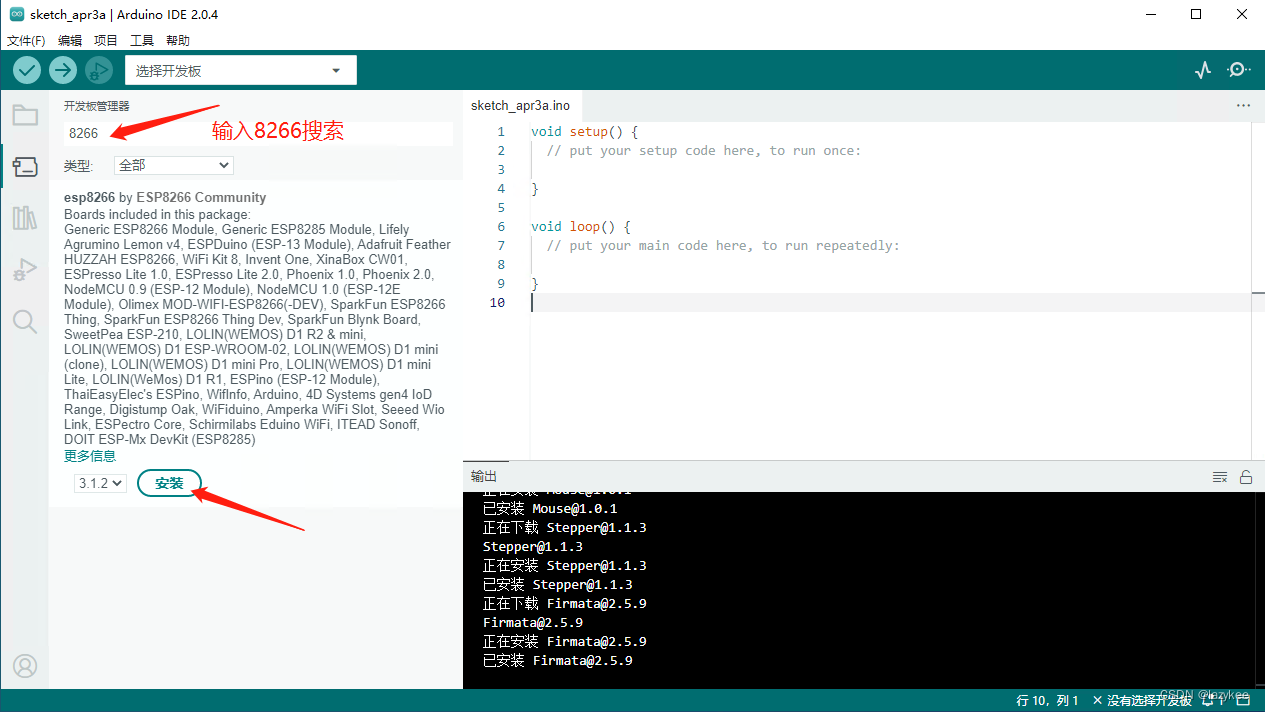Open the Serial Plotter icon
1265x712 pixels.
[x=1203, y=69]
